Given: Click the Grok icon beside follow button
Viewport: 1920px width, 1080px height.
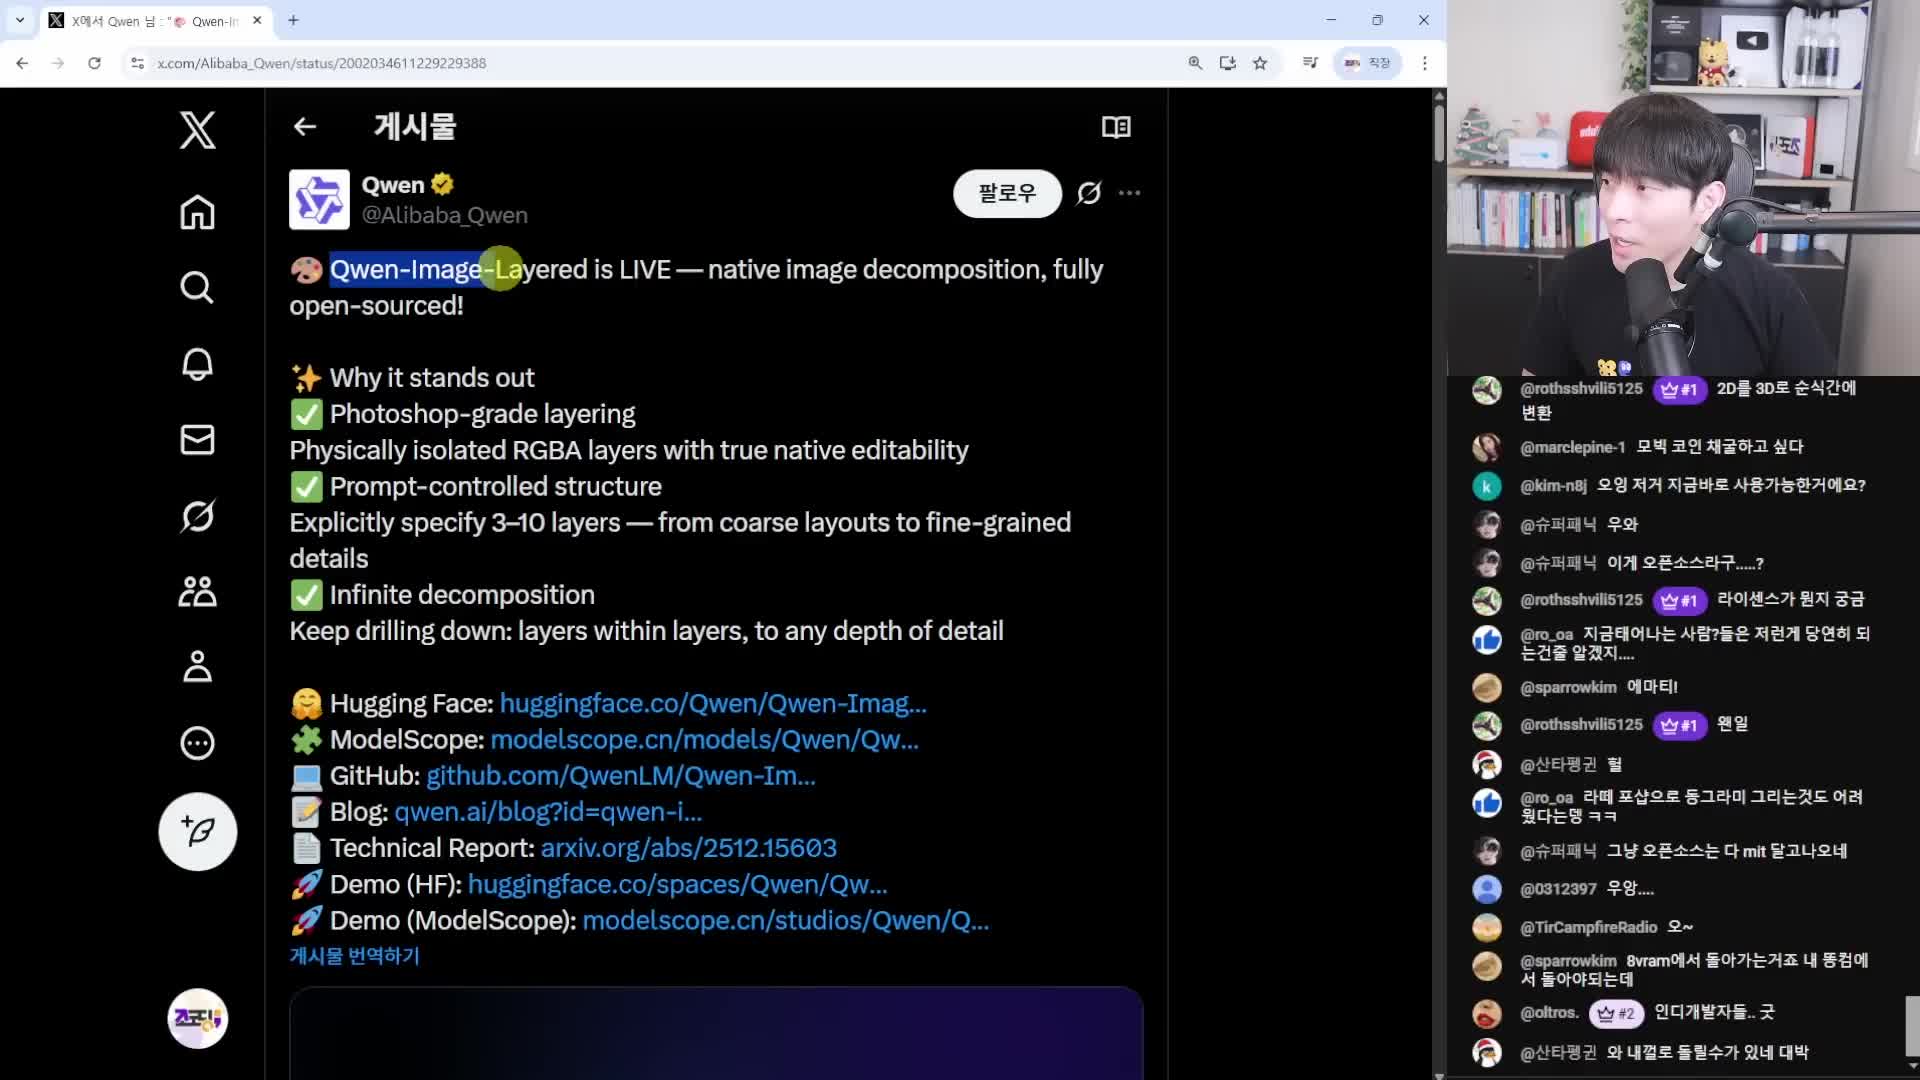Looking at the screenshot, I should (x=1089, y=193).
